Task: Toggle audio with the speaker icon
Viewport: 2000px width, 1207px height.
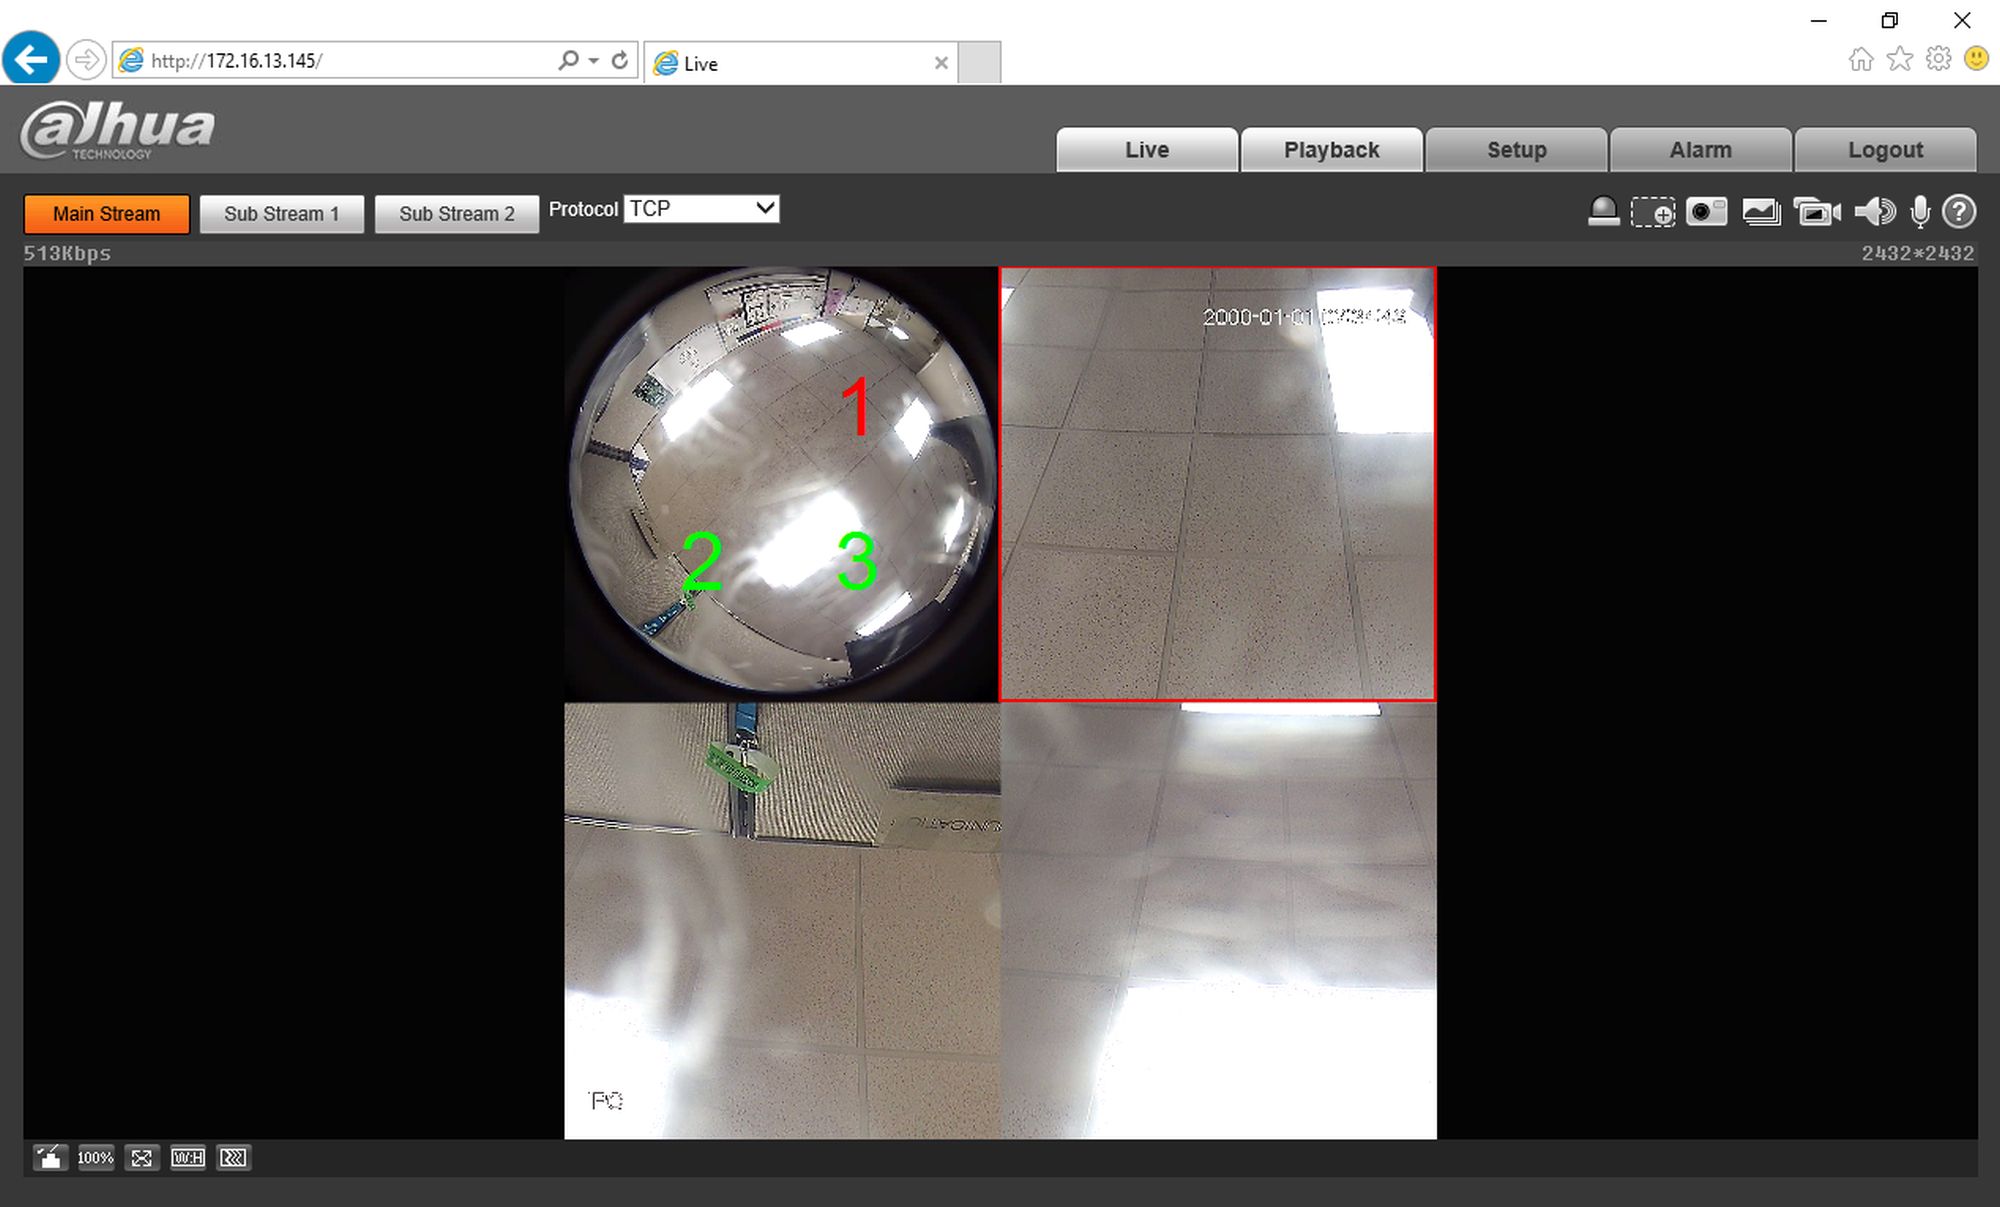Action: click(1873, 212)
